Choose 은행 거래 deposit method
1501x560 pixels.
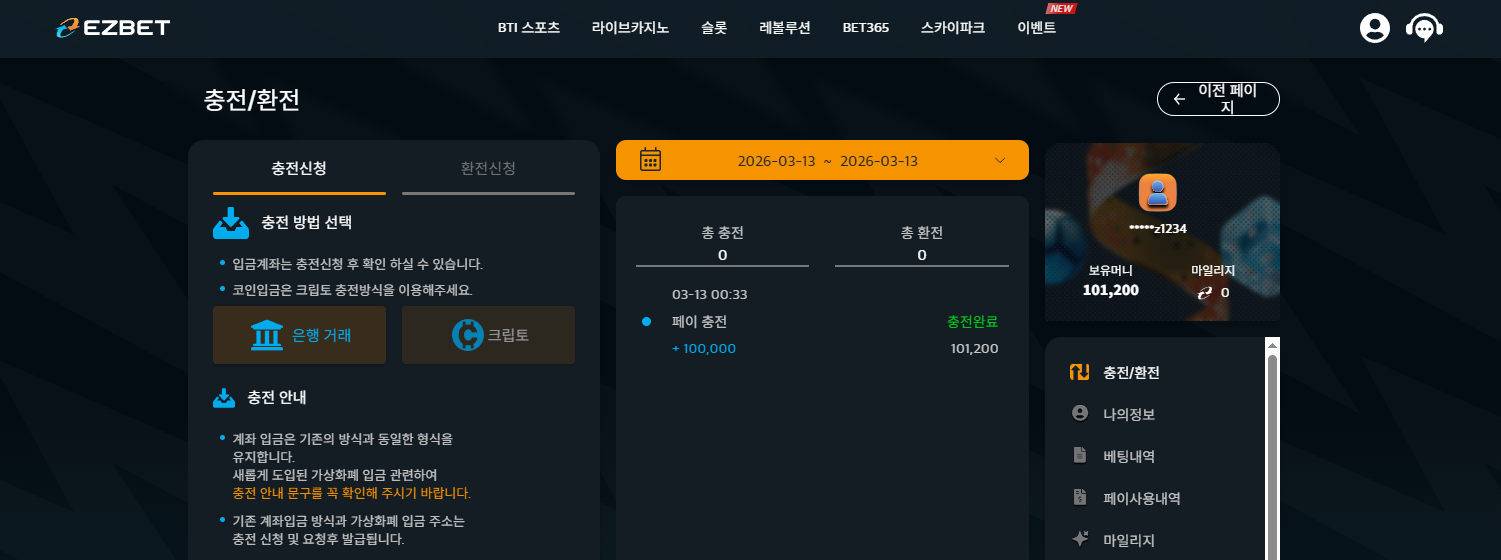click(299, 335)
